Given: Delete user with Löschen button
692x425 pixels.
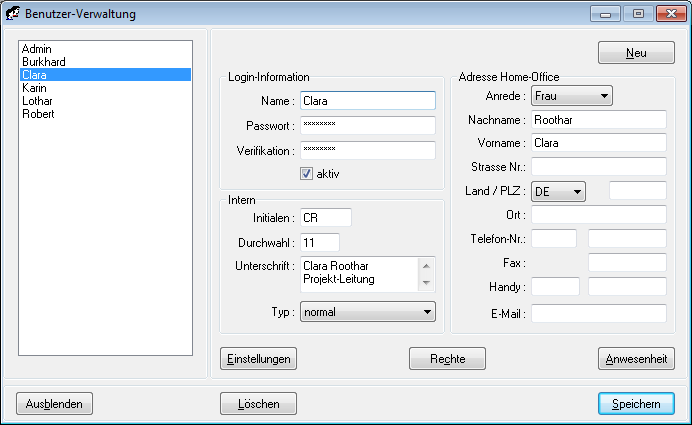Looking at the screenshot, I should [258, 403].
